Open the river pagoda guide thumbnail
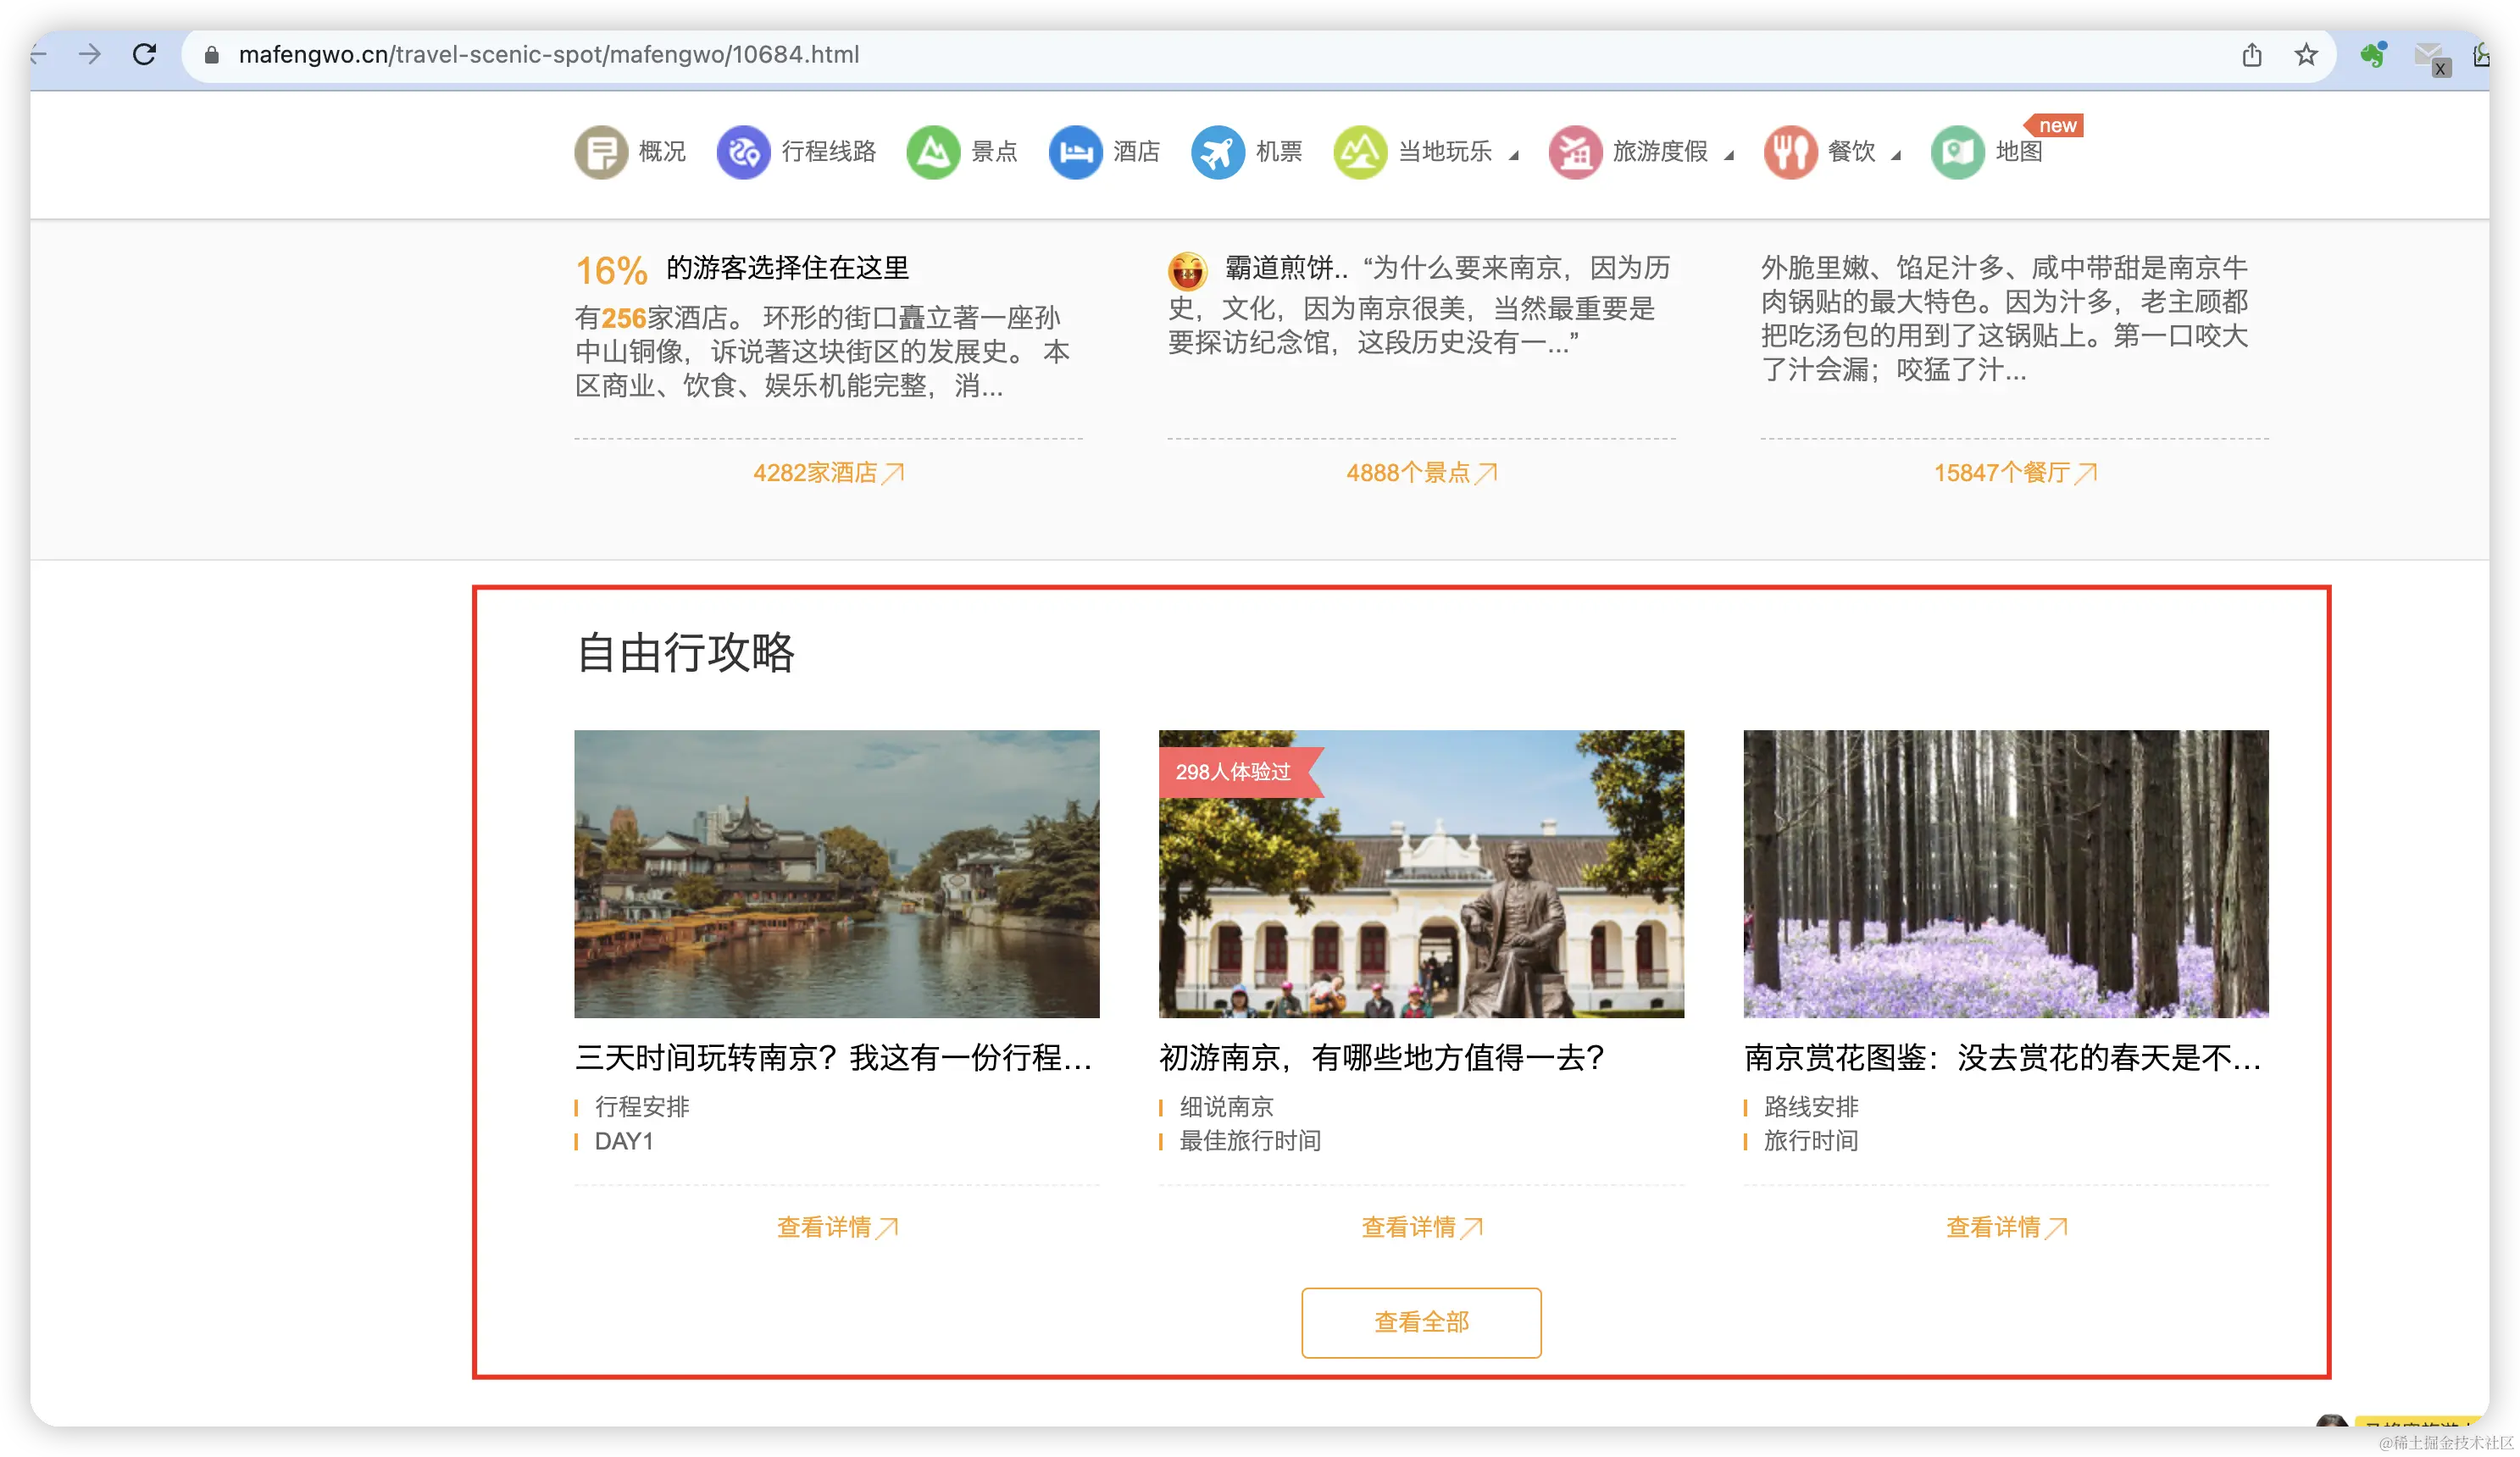The image size is (2520, 1457). (836, 873)
